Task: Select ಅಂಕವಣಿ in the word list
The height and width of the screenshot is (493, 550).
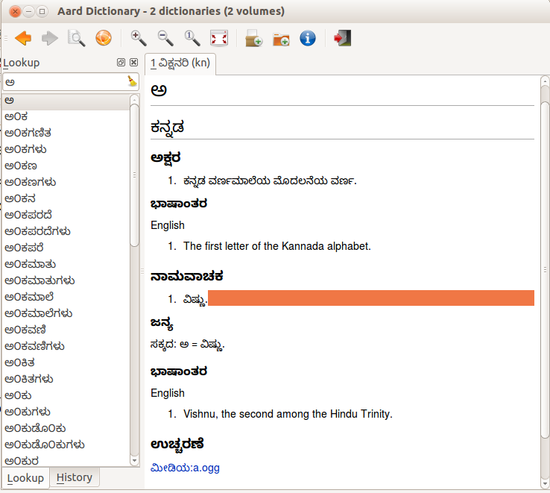Action: [66, 330]
